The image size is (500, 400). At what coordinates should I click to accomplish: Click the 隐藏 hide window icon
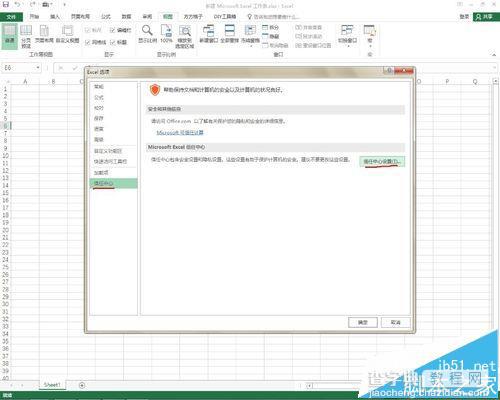(x=270, y=36)
